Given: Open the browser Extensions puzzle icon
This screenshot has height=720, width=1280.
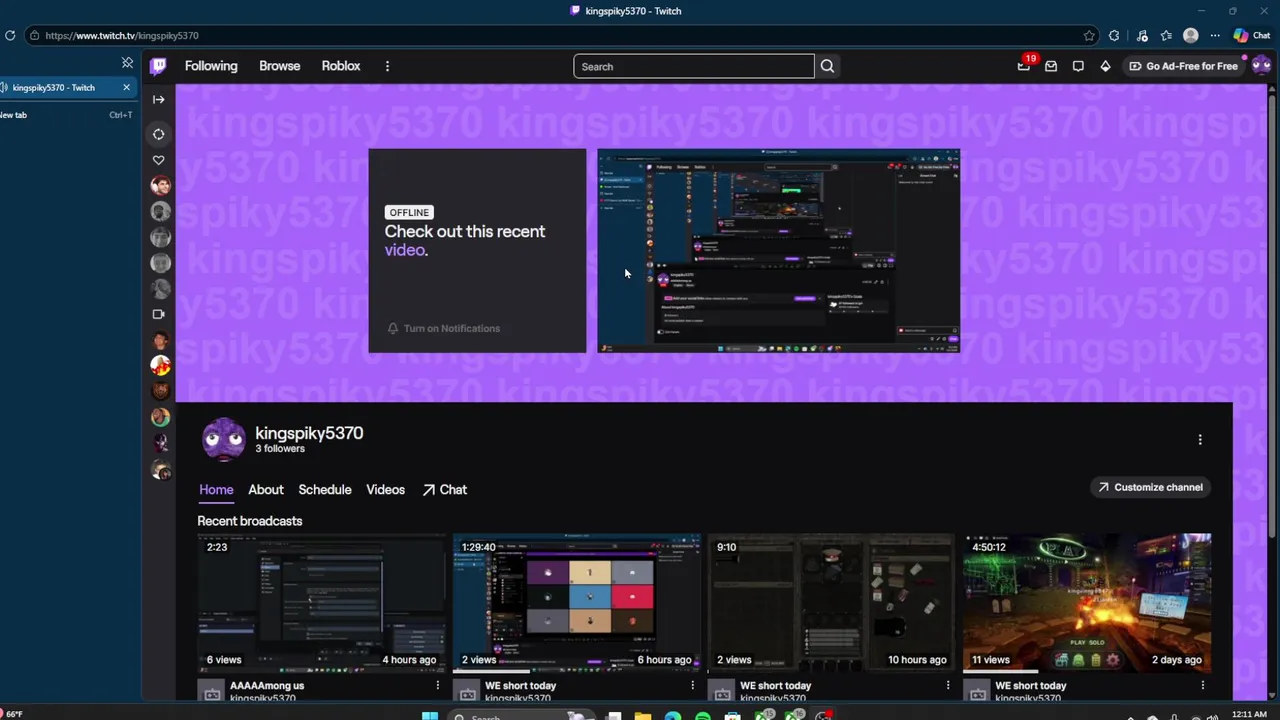Looking at the screenshot, I should point(1114,36).
